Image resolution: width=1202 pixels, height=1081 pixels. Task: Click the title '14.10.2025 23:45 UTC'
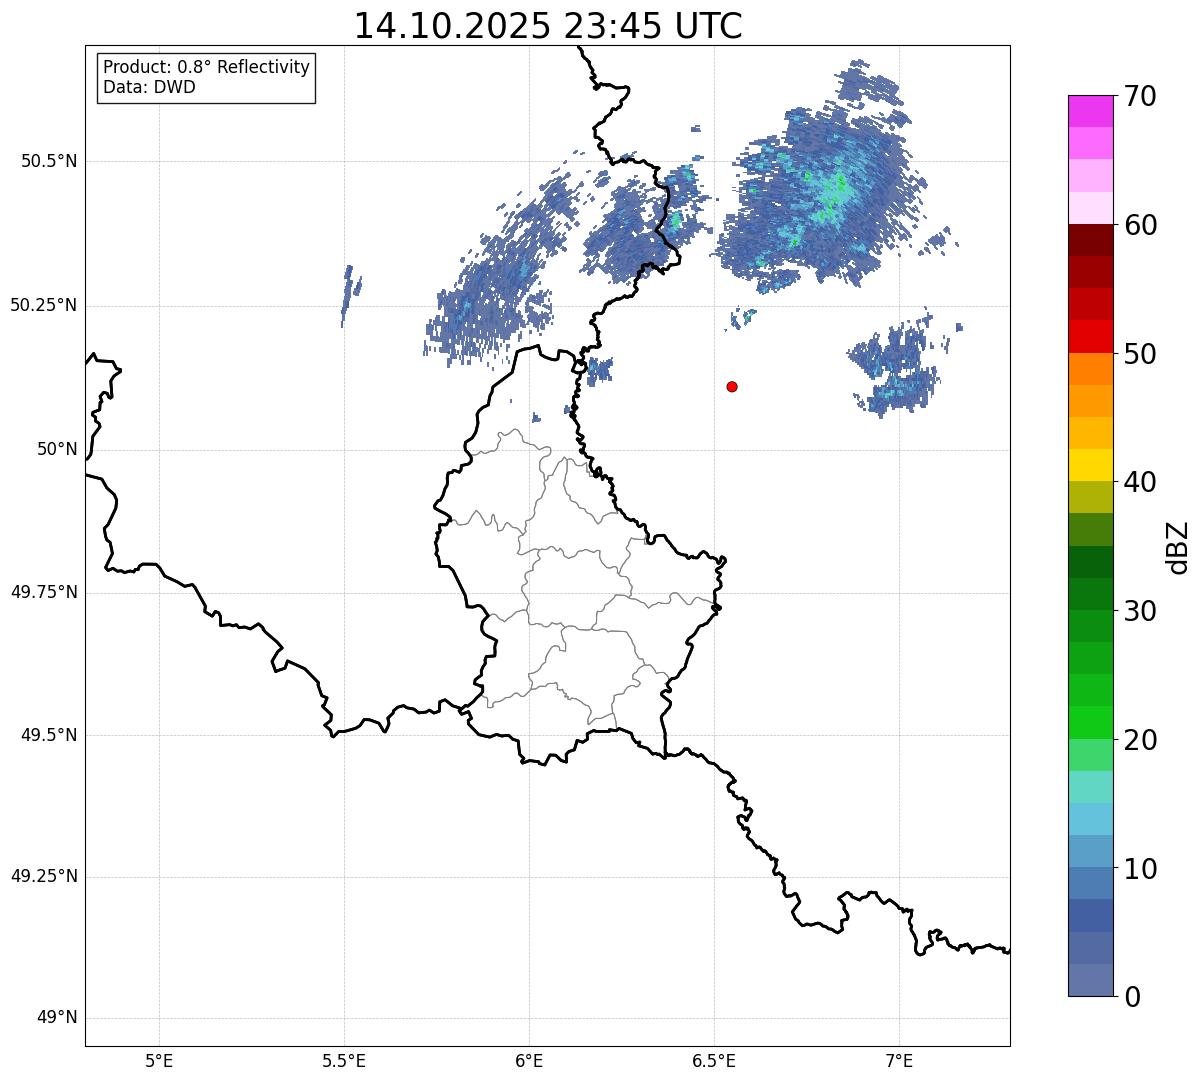(548, 25)
